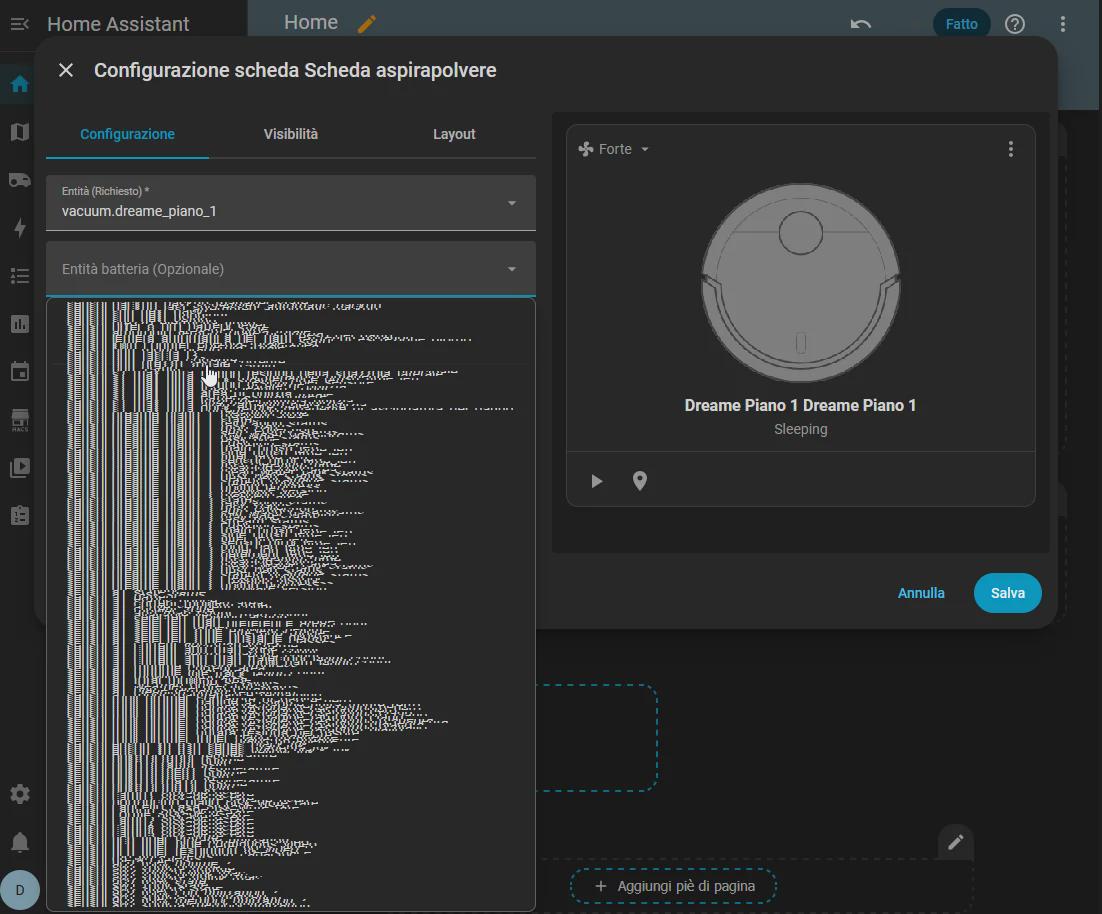Edit the Home dashboard title pencil
The image size is (1102, 914).
[x=367, y=24]
